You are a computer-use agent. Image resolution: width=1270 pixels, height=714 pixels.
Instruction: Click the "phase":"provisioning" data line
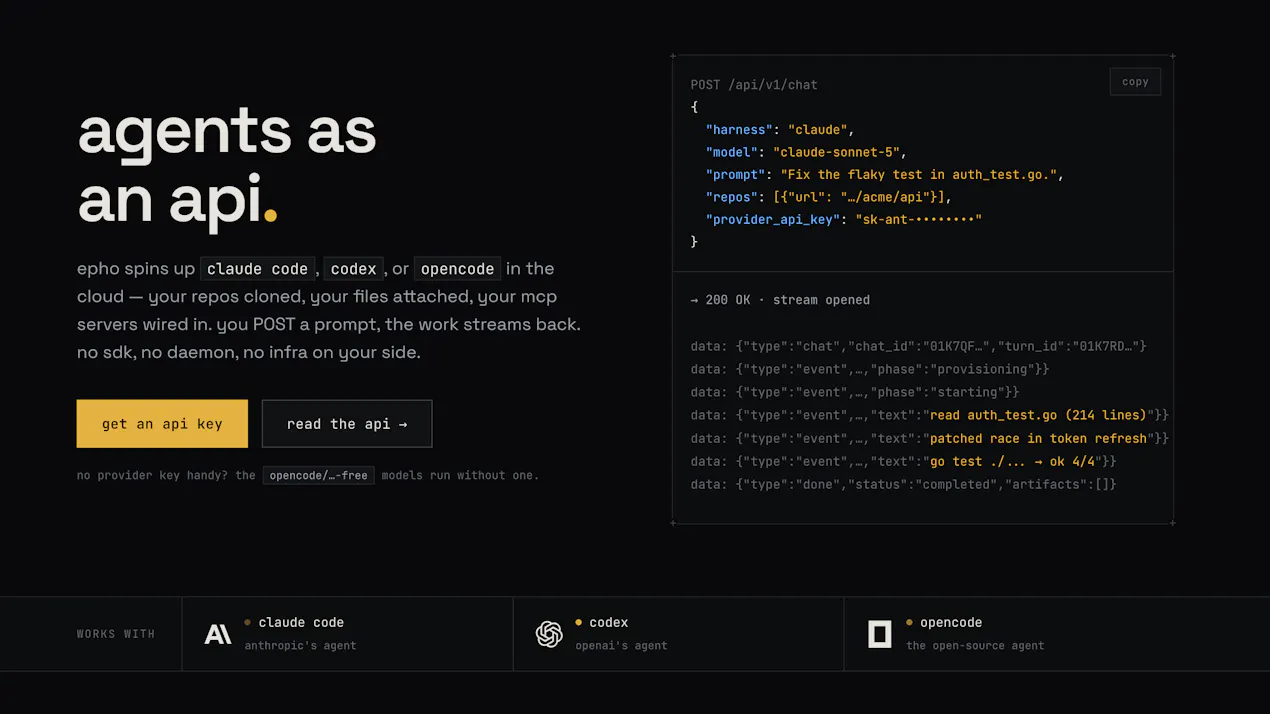(x=869, y=369)
